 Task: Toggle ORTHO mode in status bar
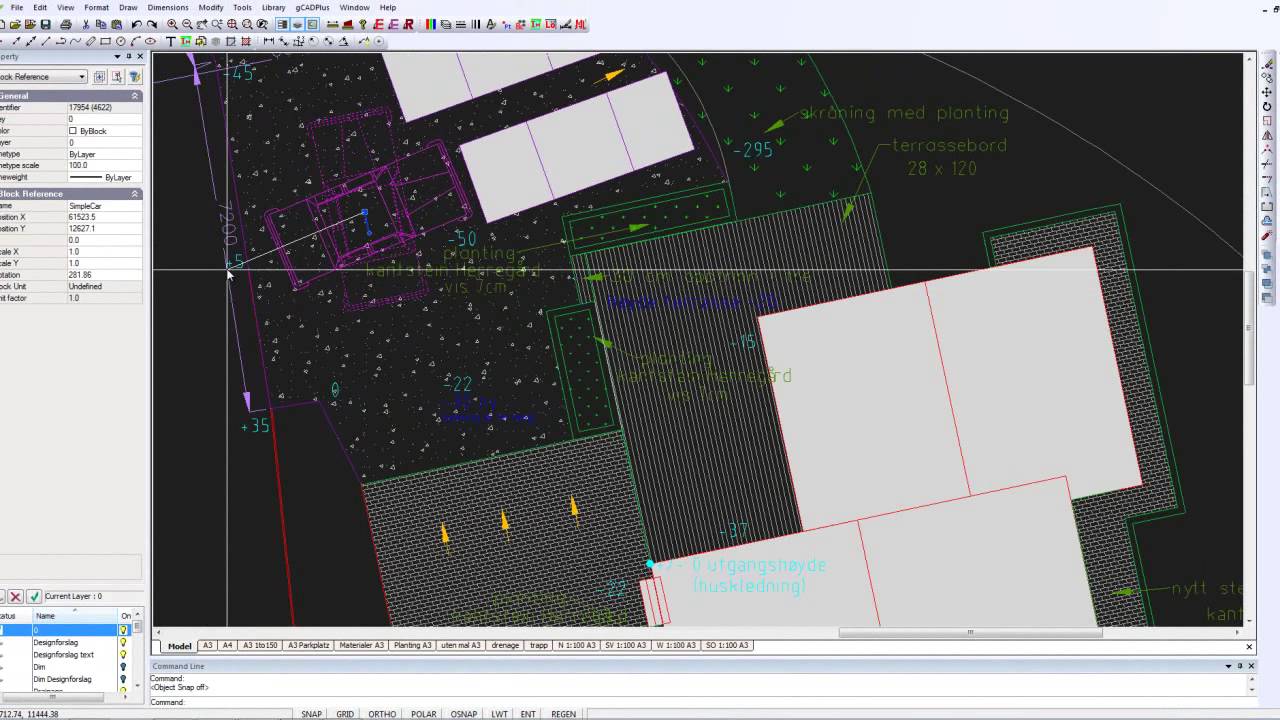point(382,714)
